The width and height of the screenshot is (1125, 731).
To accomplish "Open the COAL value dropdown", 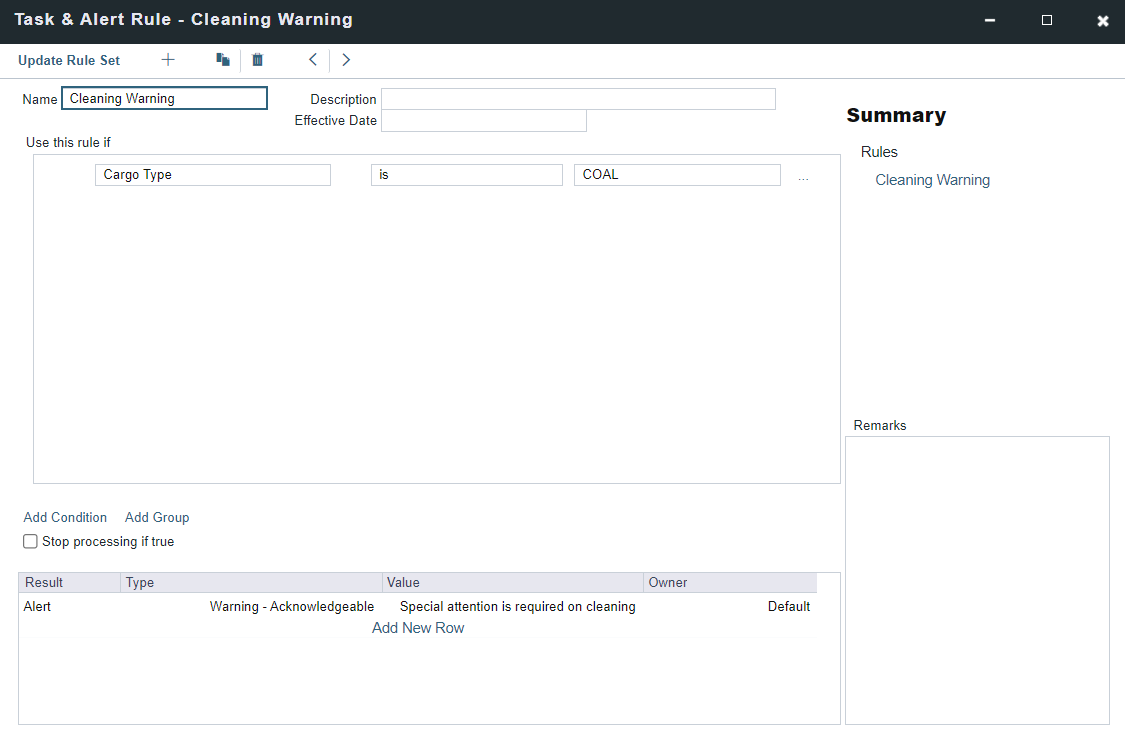I will [676, 175].
